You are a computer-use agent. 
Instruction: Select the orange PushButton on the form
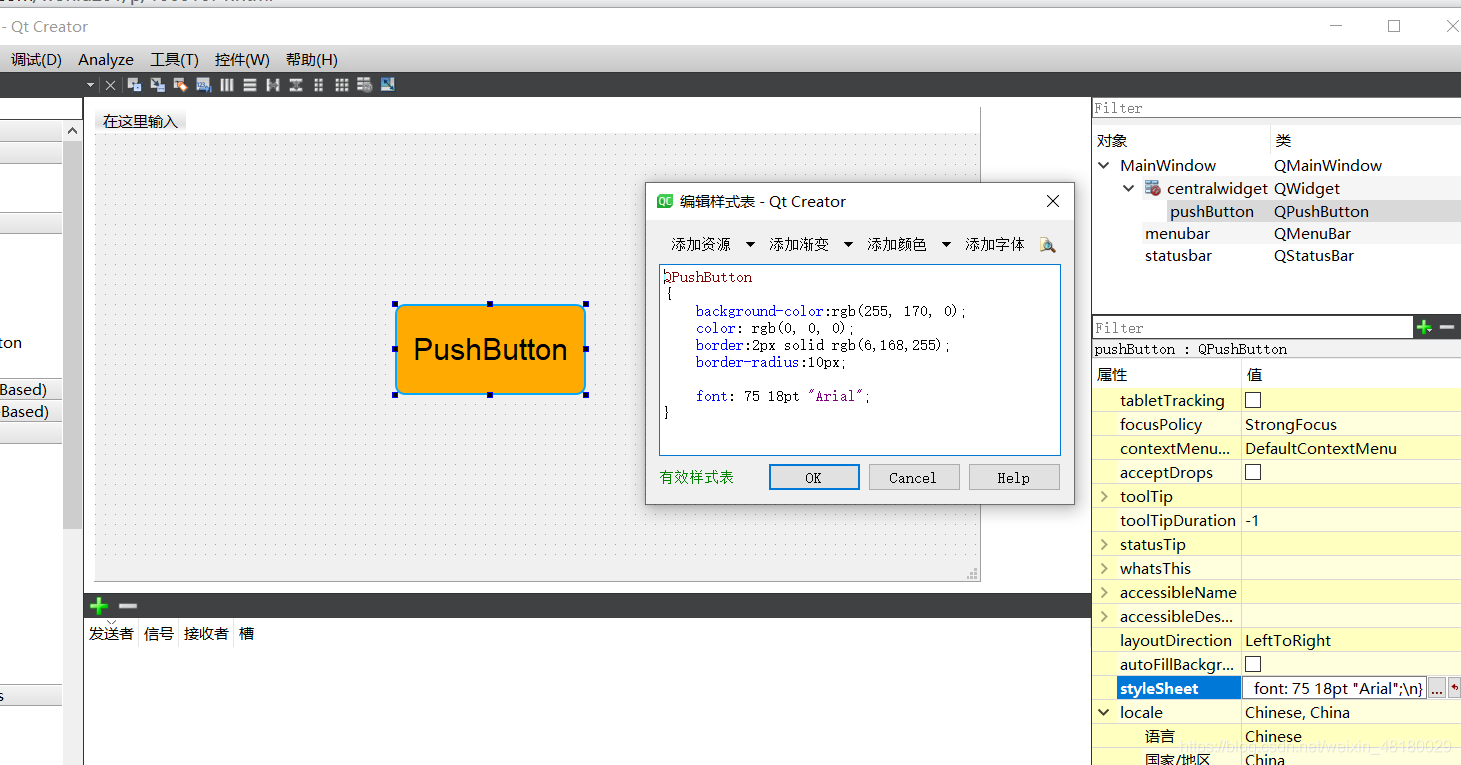(490, 349)
